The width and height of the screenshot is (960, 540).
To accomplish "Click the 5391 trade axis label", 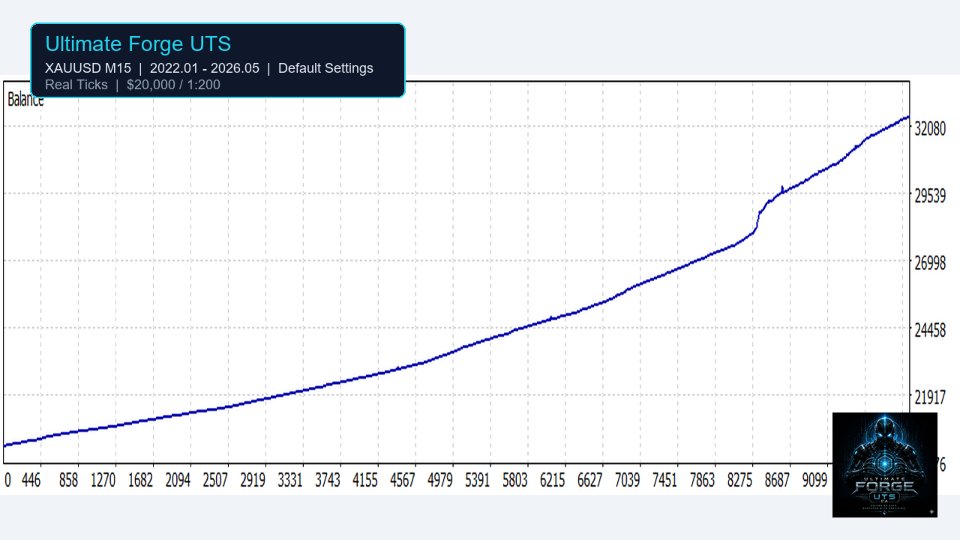I will click(478, 480).
